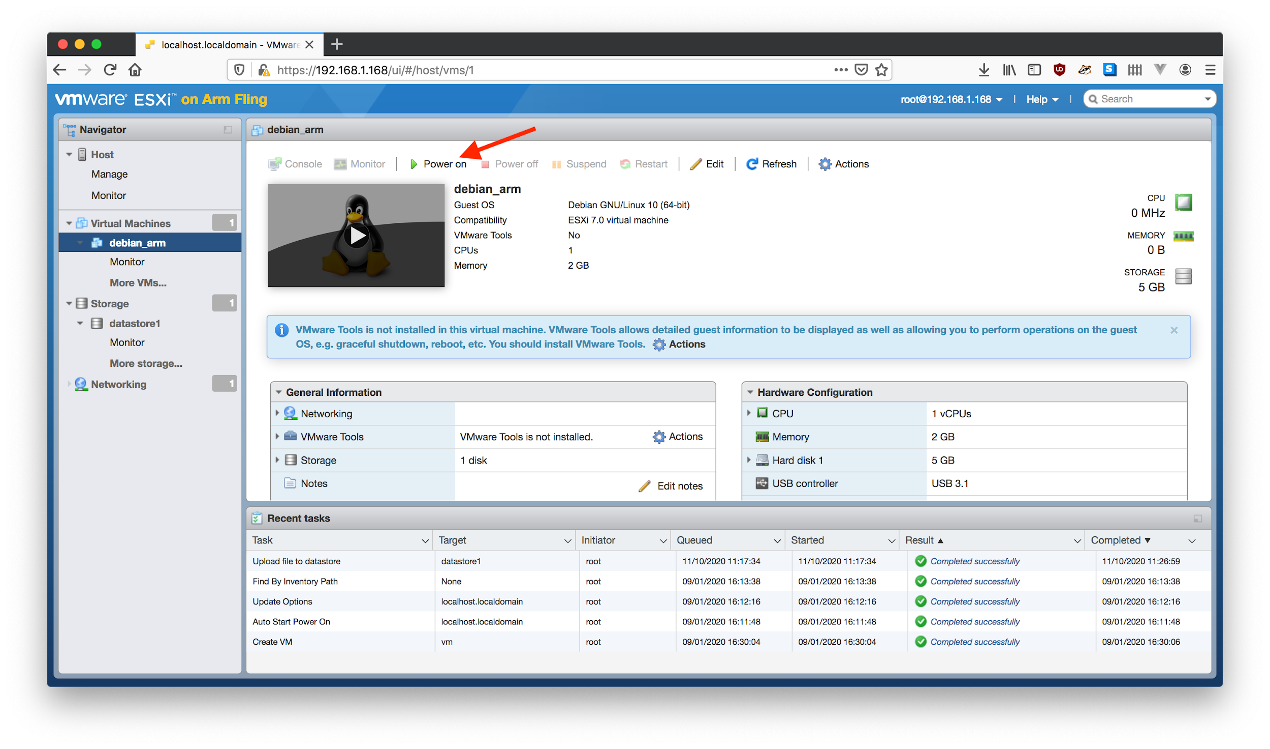Dismiss the VMware Tools warning banner
The width and height of the screenshot is (1270, 749).
coord(1174,330)
